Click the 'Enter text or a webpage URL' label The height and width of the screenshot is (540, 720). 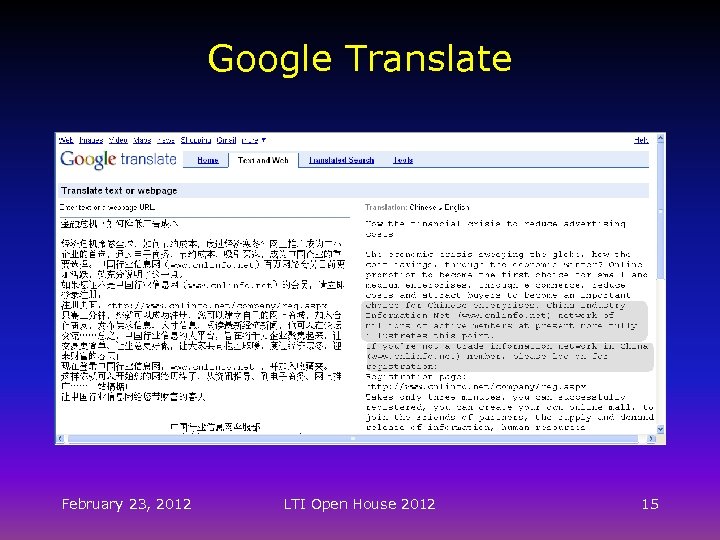pyautogui.click(x=107, y=207)
